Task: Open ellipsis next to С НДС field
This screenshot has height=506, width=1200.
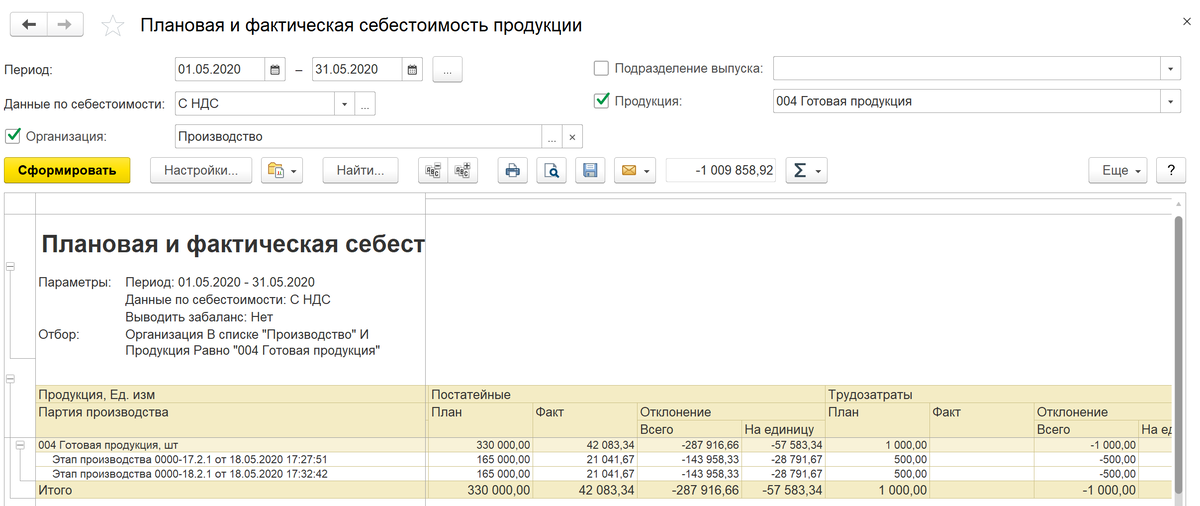Action: click(x=365, y=103)
